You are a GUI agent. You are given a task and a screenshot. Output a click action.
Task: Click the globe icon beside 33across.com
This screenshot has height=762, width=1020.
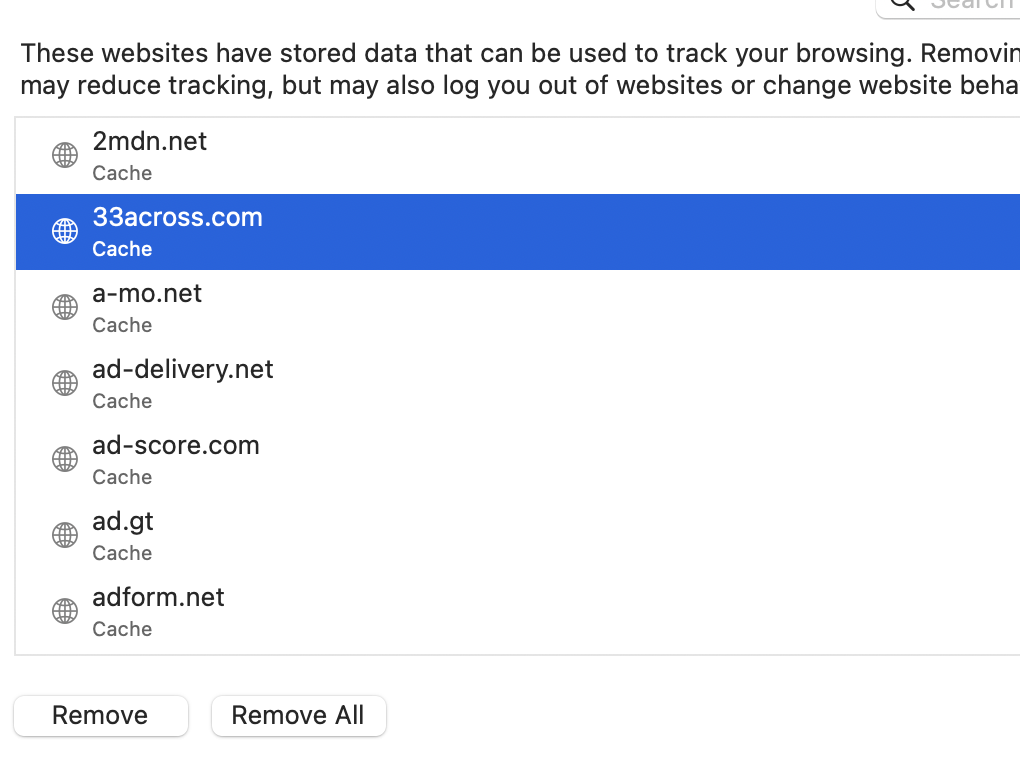coord(65,231)
